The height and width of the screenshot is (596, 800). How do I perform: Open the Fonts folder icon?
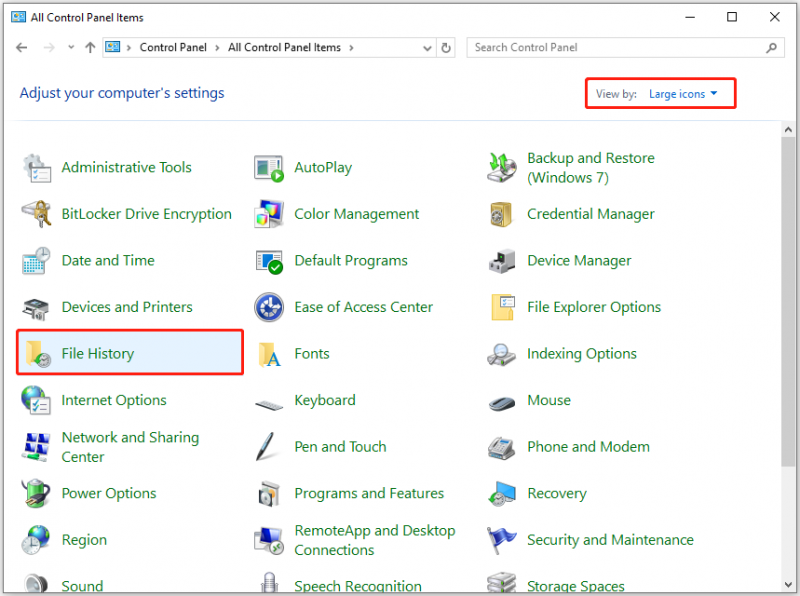pyautogui.click(x=269, y=354)
